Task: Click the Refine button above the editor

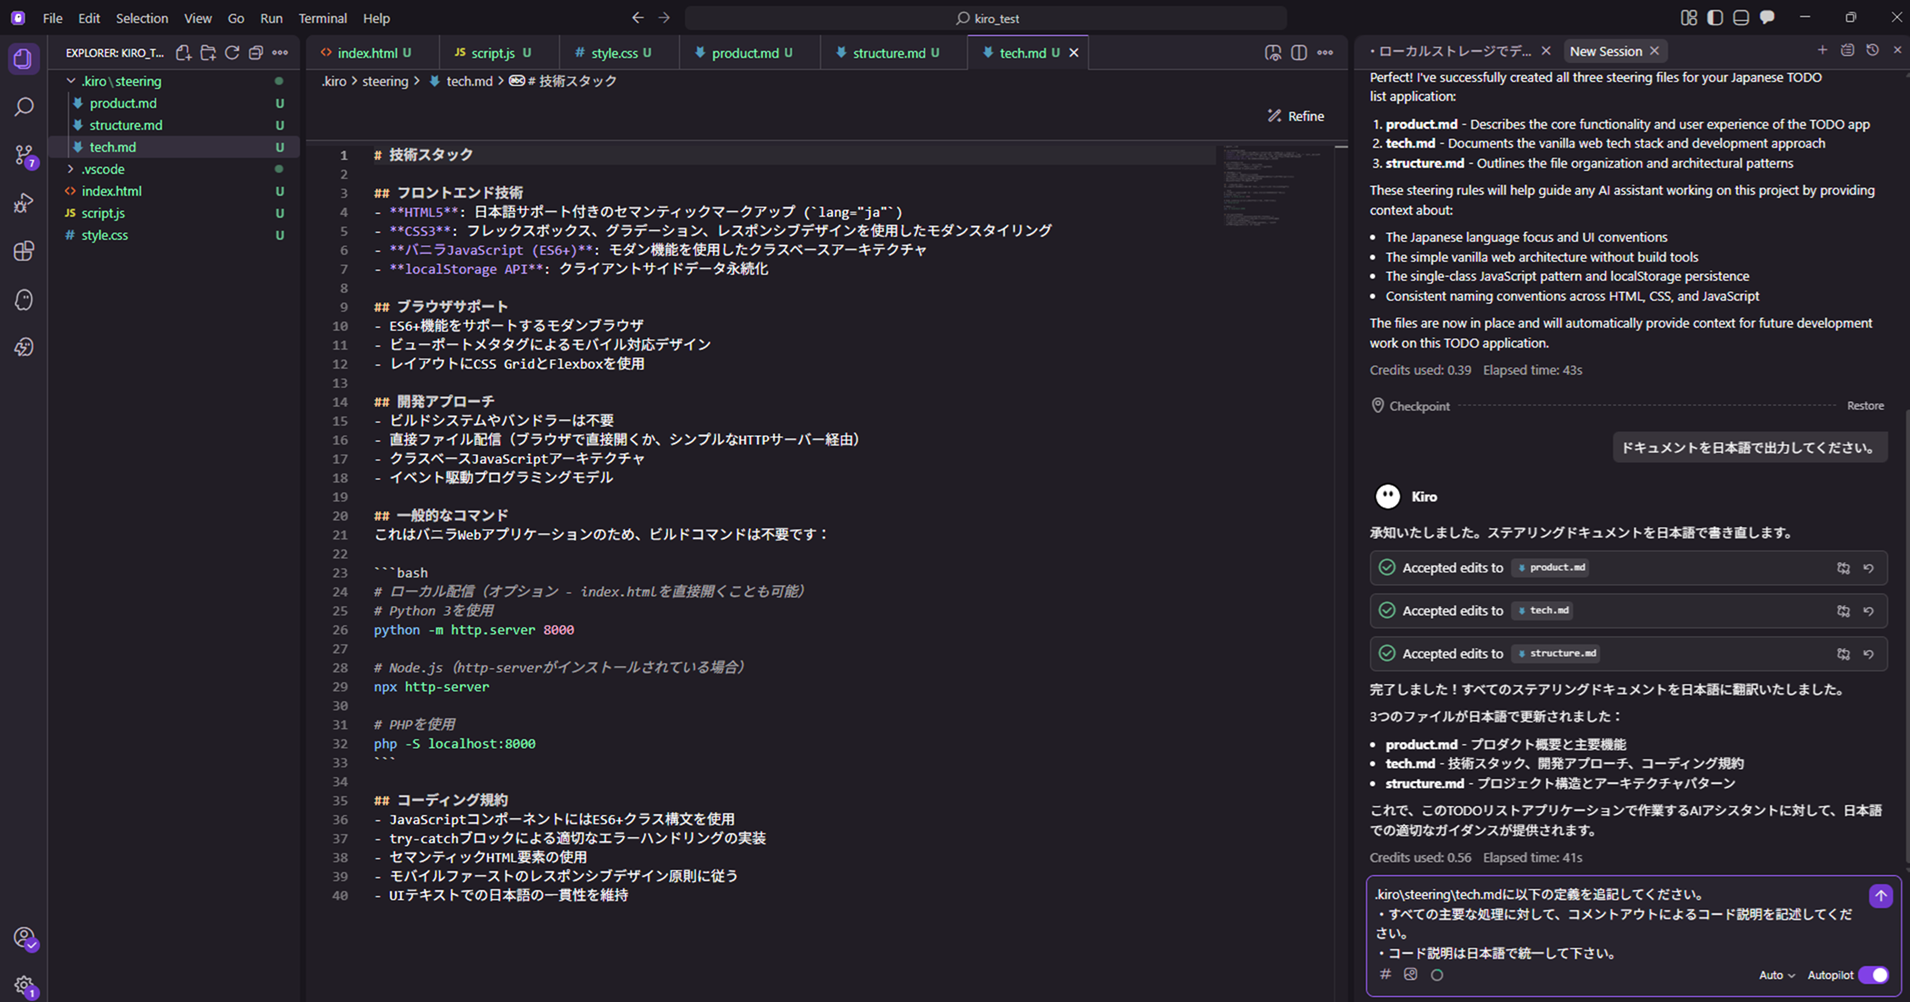Action: click(1295, 115)
